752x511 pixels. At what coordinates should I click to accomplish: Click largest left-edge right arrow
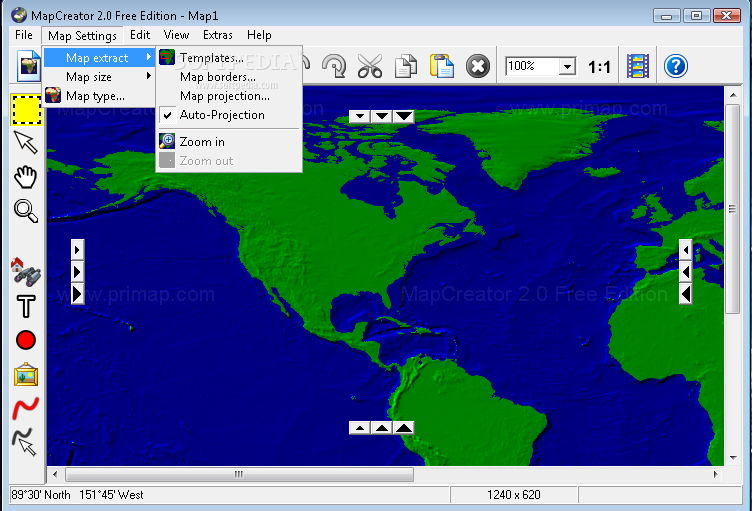click(x=77, y=294)
